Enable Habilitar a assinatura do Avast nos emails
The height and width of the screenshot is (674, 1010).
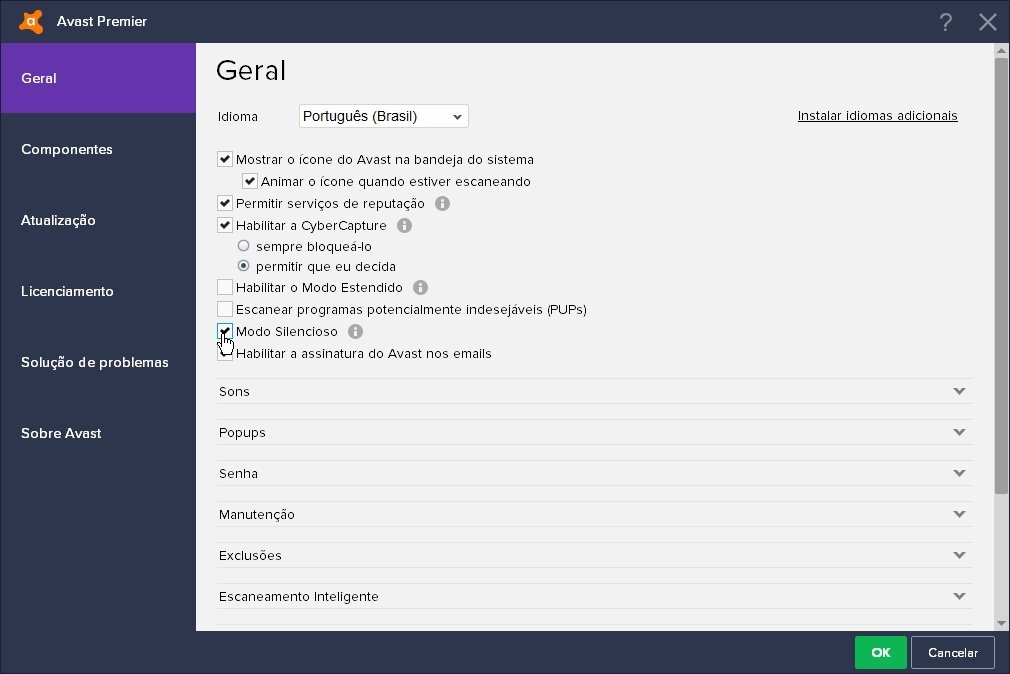[225, 353]
